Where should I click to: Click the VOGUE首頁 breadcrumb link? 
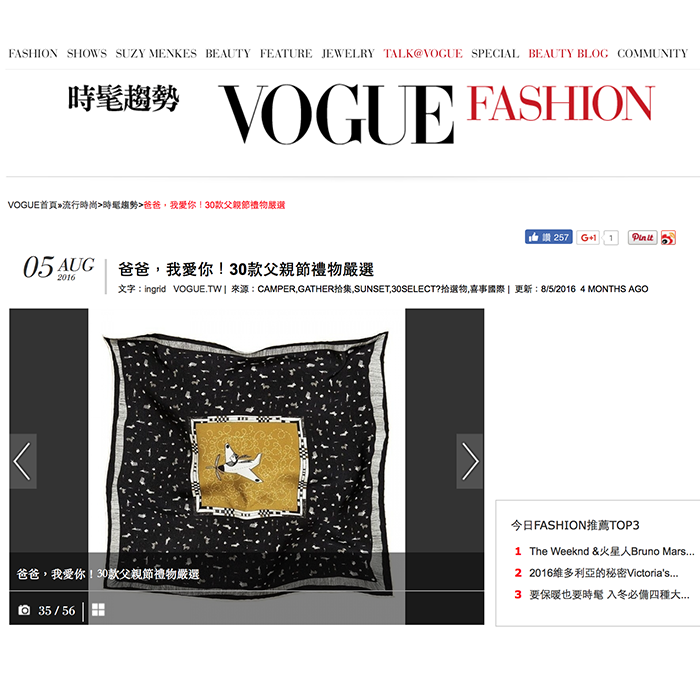pyautogui.click(x=32, y=205)
